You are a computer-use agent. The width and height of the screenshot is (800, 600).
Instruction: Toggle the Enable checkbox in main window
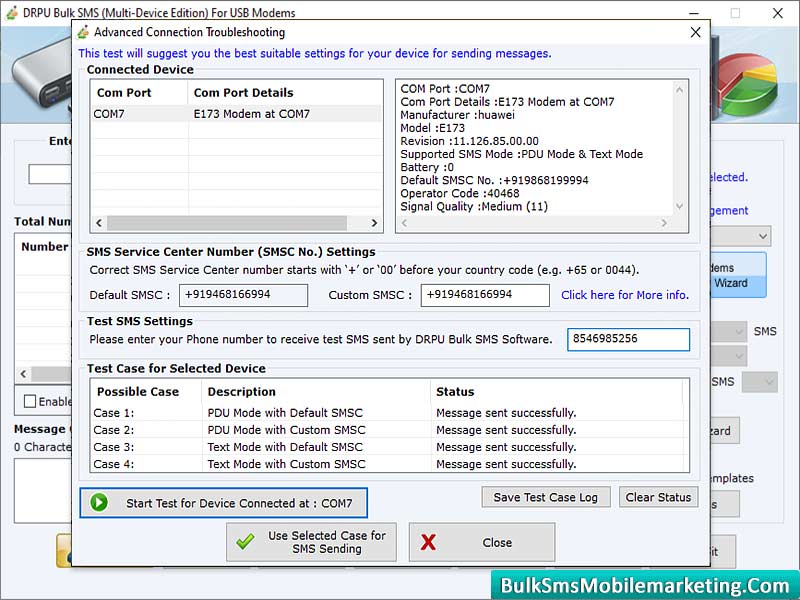[x=30, y=402]
